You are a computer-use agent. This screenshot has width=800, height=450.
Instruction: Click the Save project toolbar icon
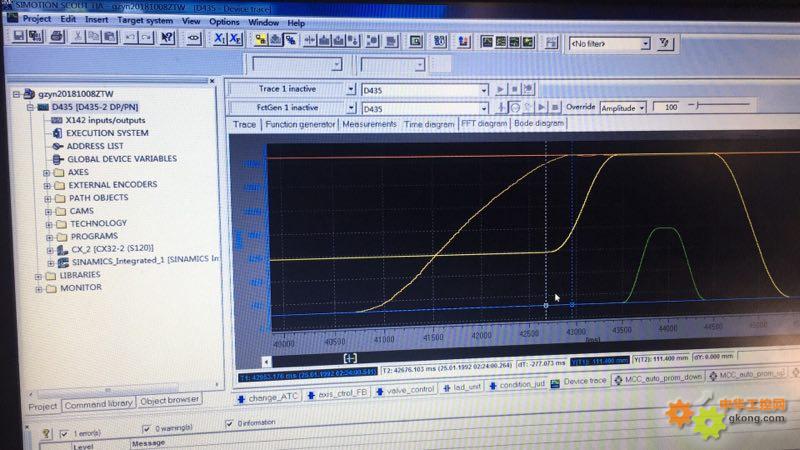(x=19, y=36)
